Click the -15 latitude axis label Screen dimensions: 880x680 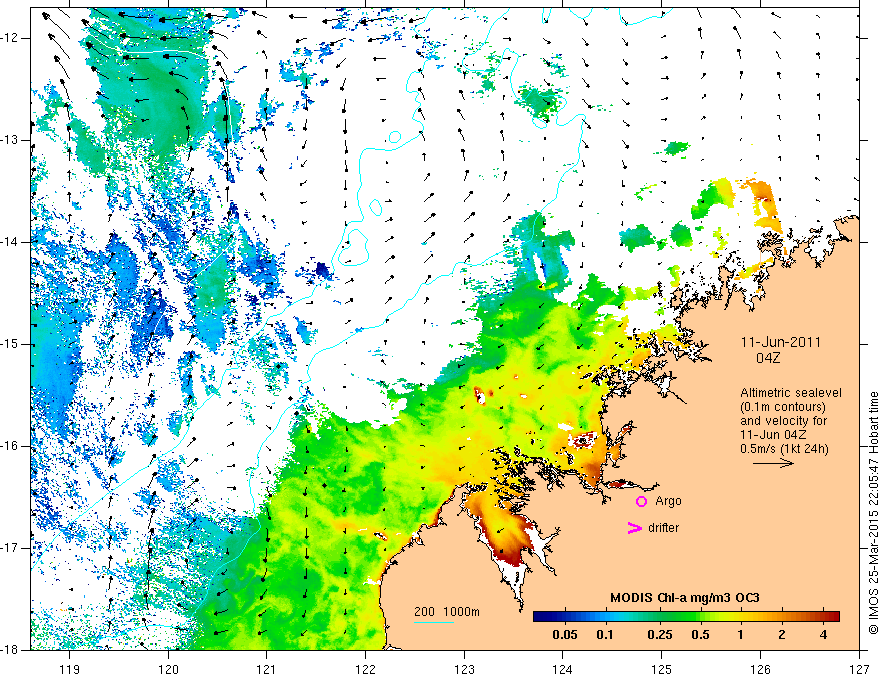point(11,344)
